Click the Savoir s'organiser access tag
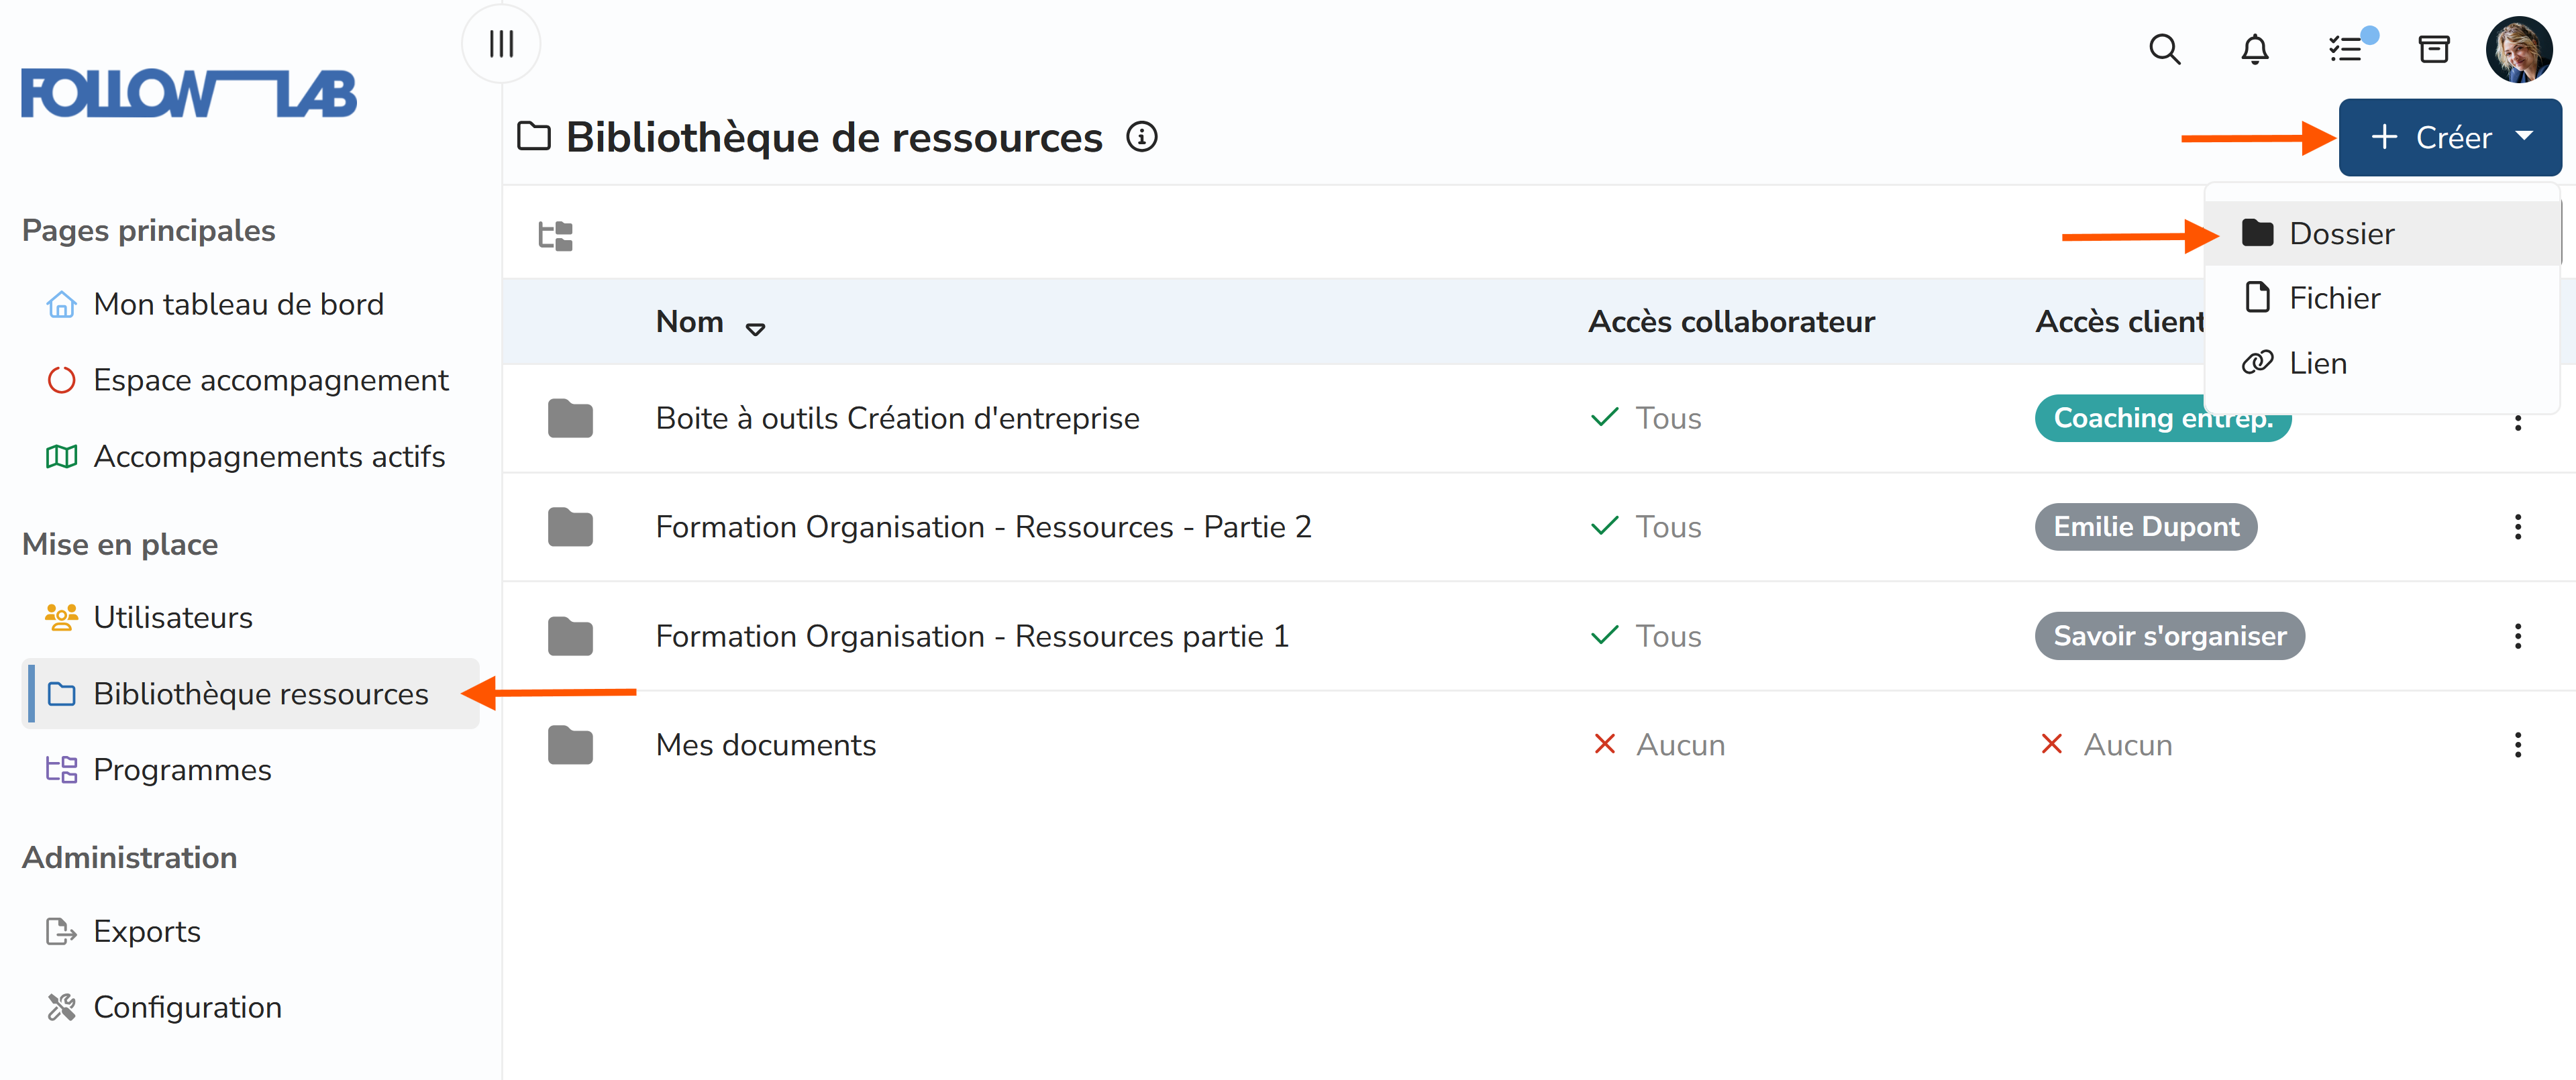Viewport: 2576px width, 1080px height. pos(2169,636)
